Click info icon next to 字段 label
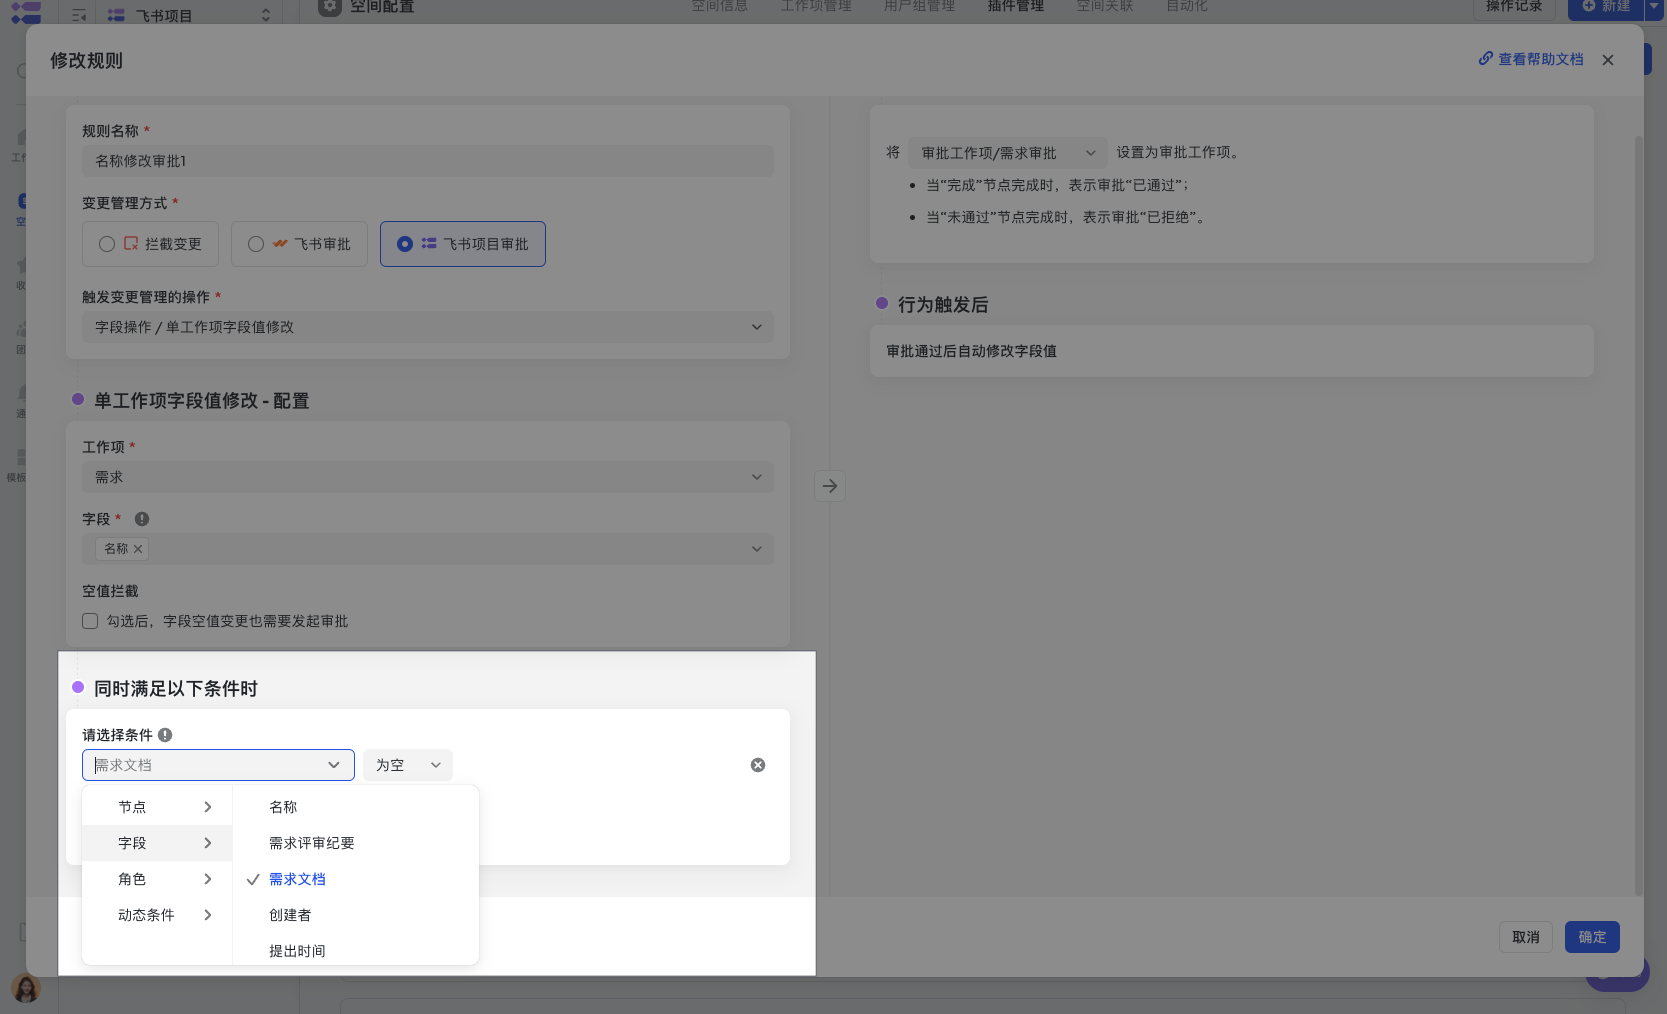This screenshot has width=1667, height=1014. (142, 519)
